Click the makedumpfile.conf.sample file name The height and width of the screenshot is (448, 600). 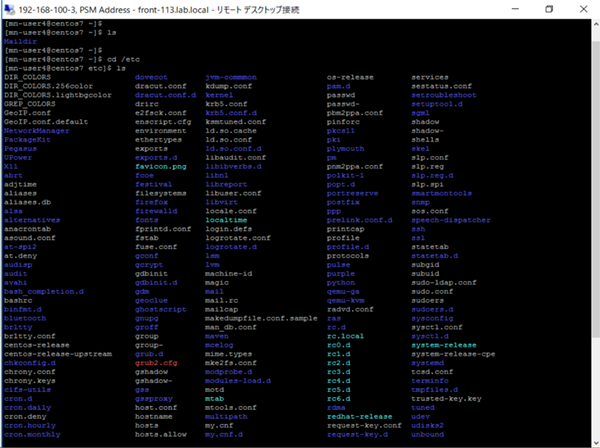pos(261,318)
